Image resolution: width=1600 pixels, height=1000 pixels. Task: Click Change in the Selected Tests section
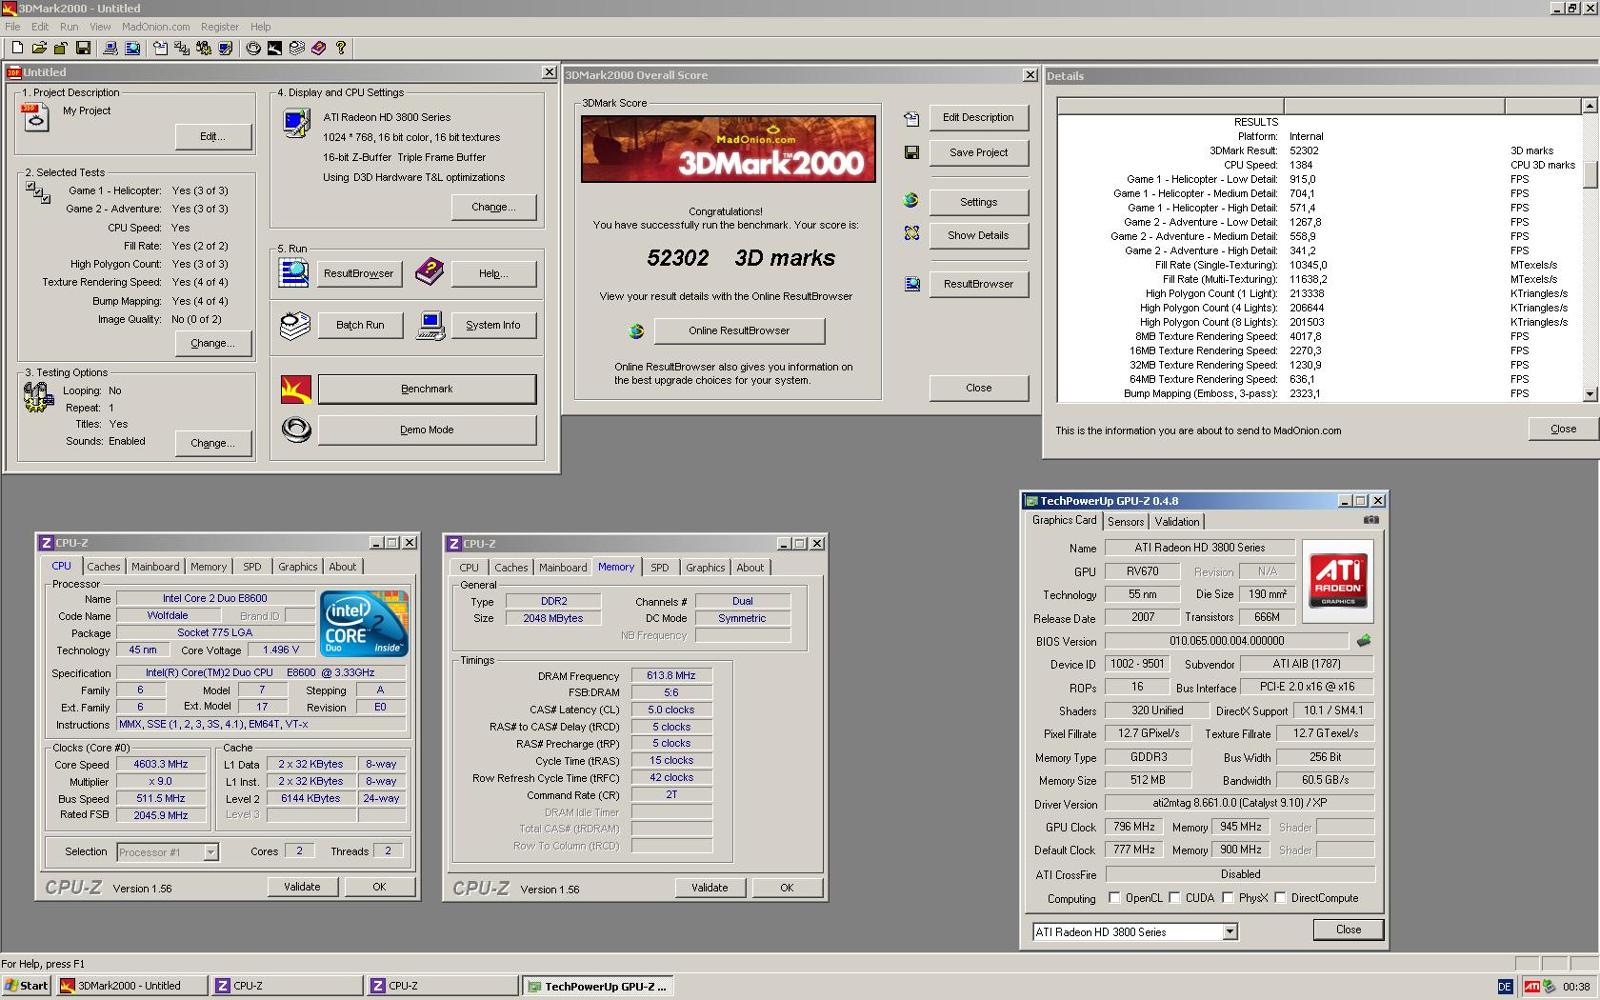pyautogui.click(x=213, y=343)
